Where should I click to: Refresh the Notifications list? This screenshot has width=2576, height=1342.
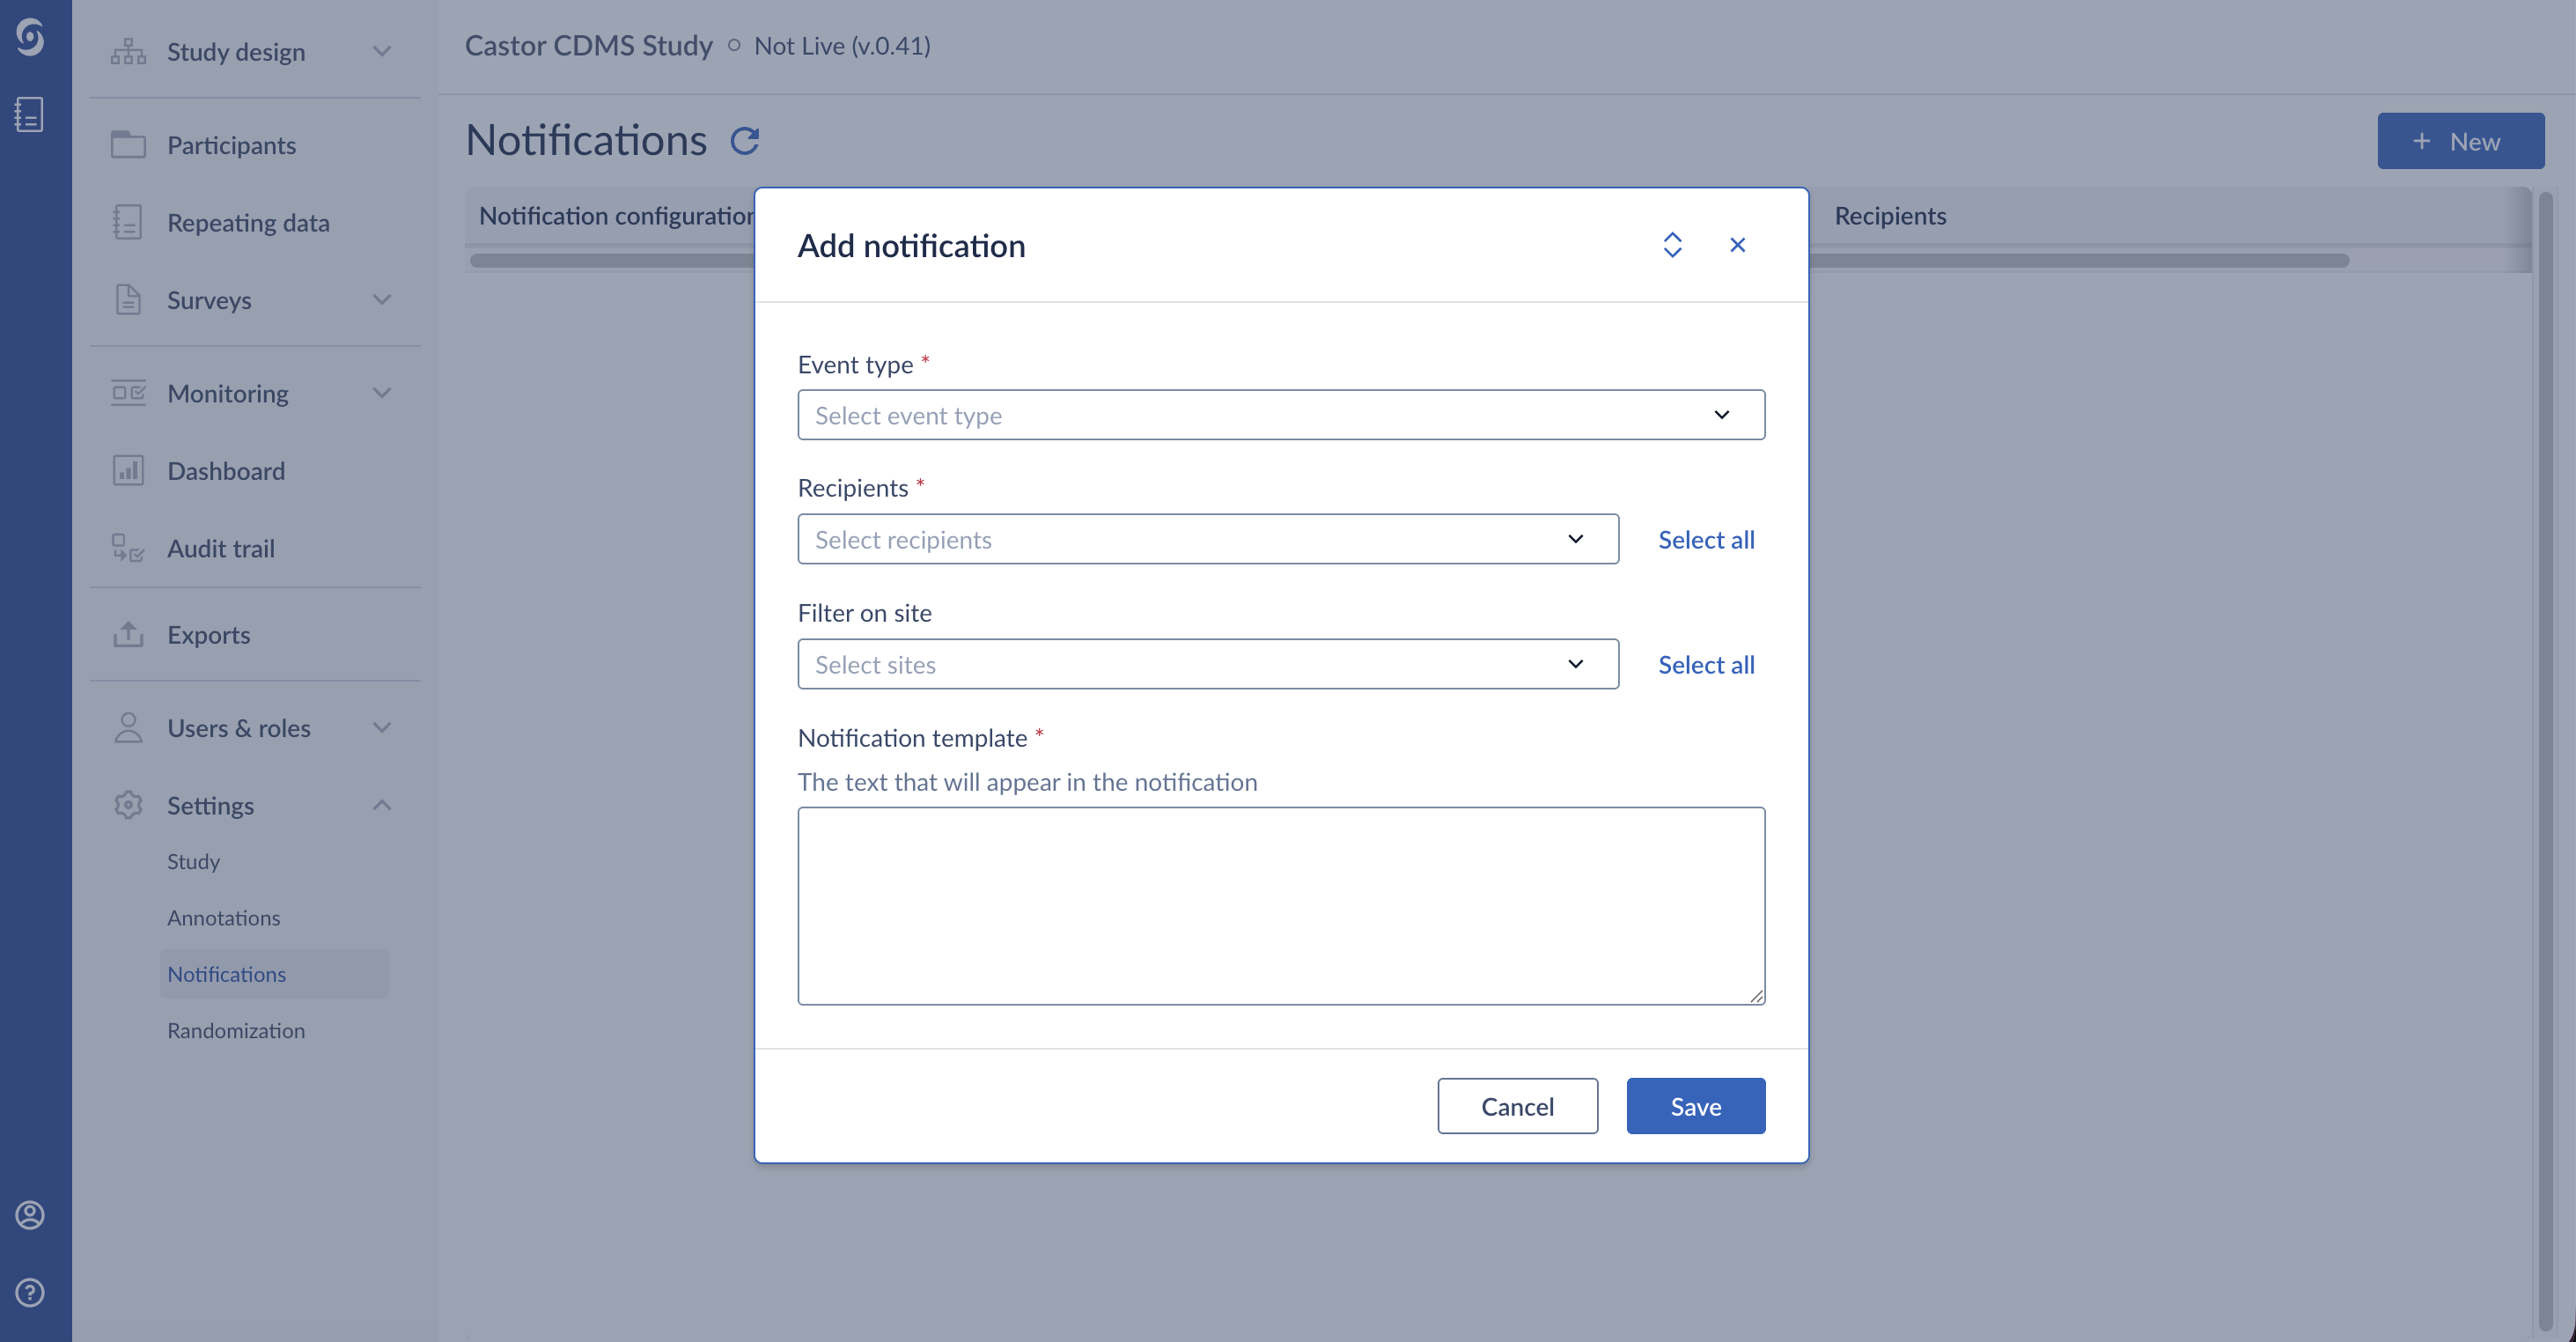tap(744, 140)
